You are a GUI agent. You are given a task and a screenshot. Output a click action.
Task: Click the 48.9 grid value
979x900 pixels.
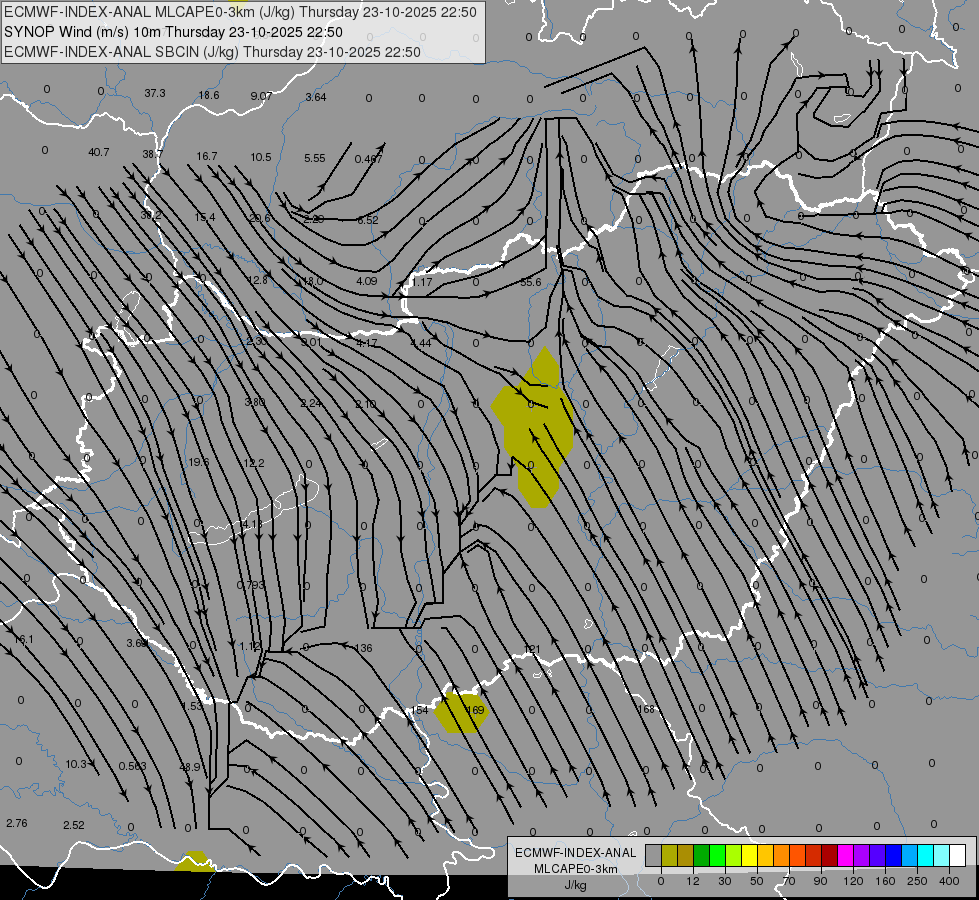[190, 766]
